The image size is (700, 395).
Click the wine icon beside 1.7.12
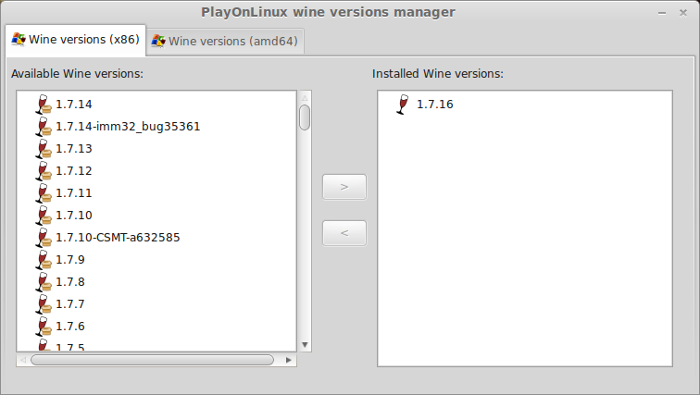tap(43, 171)
